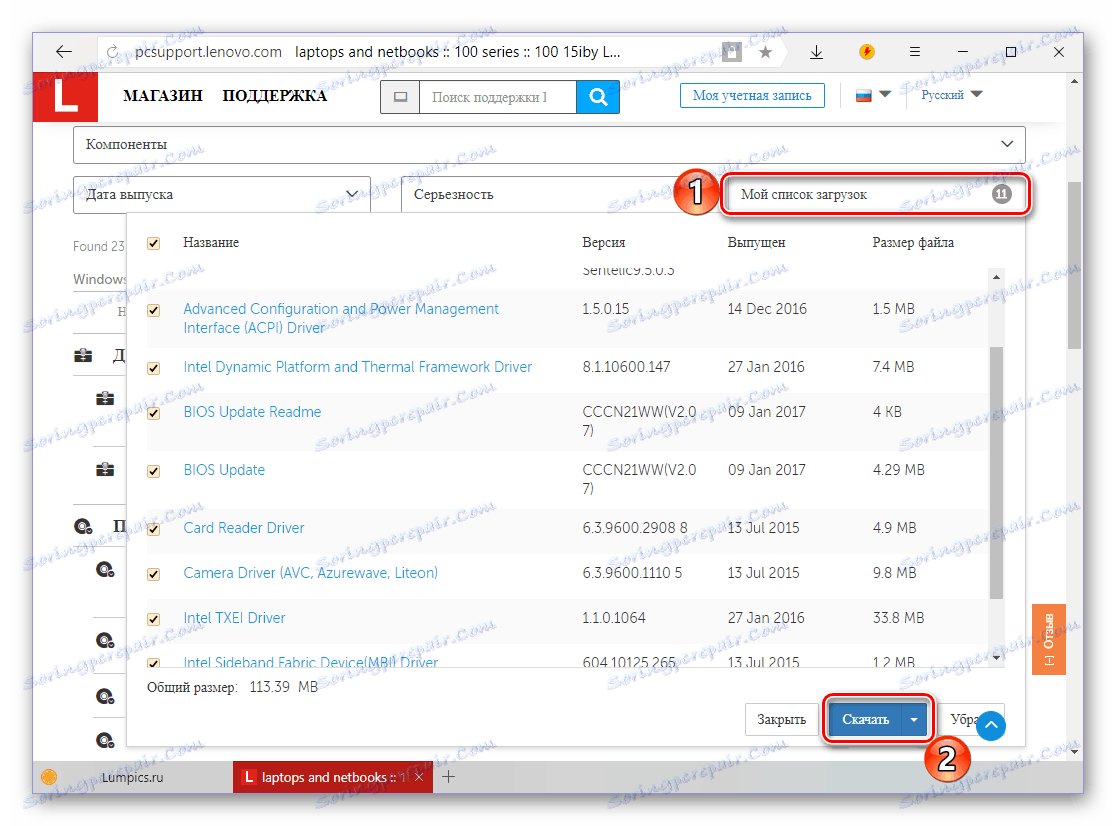Click the orange turbo lightning icon
The height and width of the screenshot is (826, 1116).
coord(866,51)
